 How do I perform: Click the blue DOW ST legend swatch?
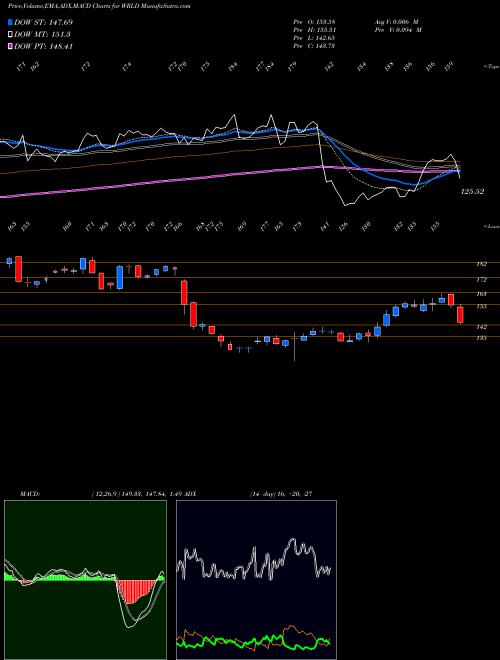[x=11, y=22]
